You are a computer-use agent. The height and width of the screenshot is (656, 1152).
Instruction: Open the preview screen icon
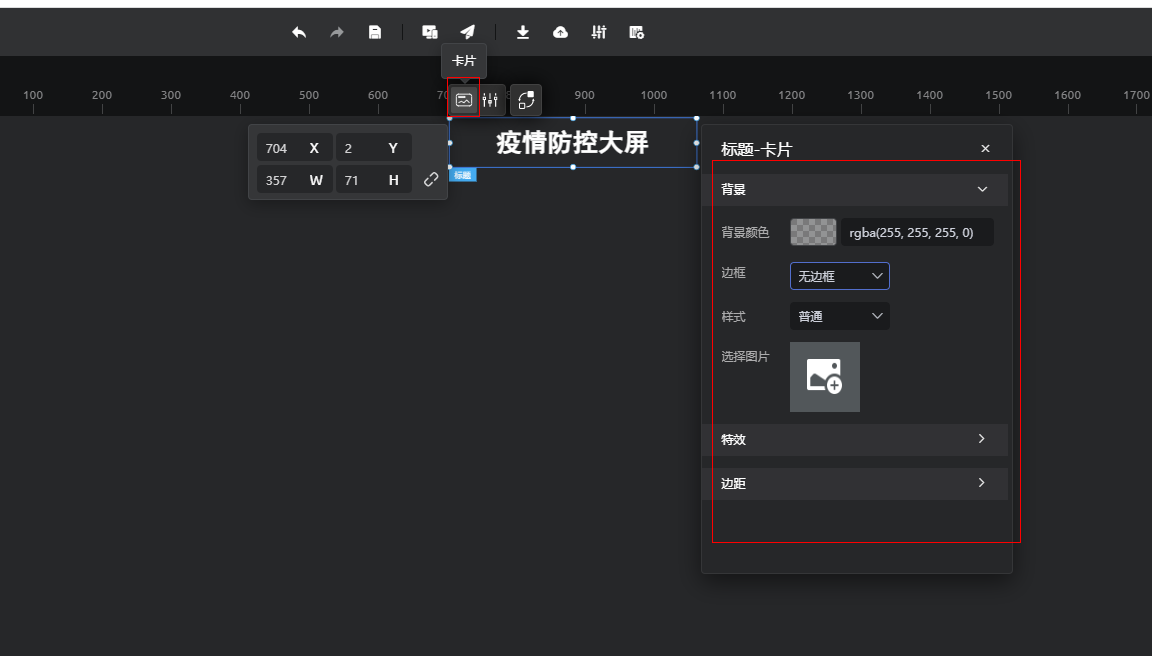click(430, 32)
